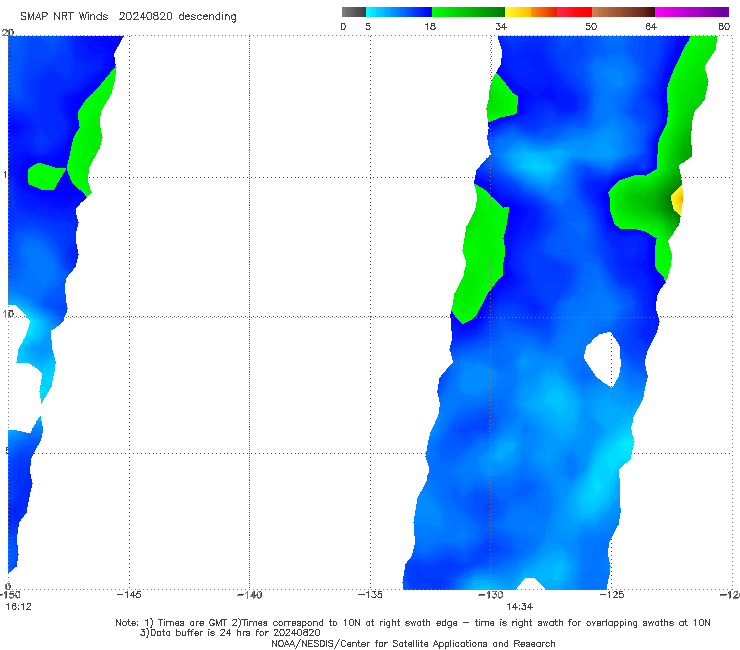Image resolution: width=740 pixels, height=650 pixels.
Task: Click the color bar label '80'
Action: (x=724, y=27)
